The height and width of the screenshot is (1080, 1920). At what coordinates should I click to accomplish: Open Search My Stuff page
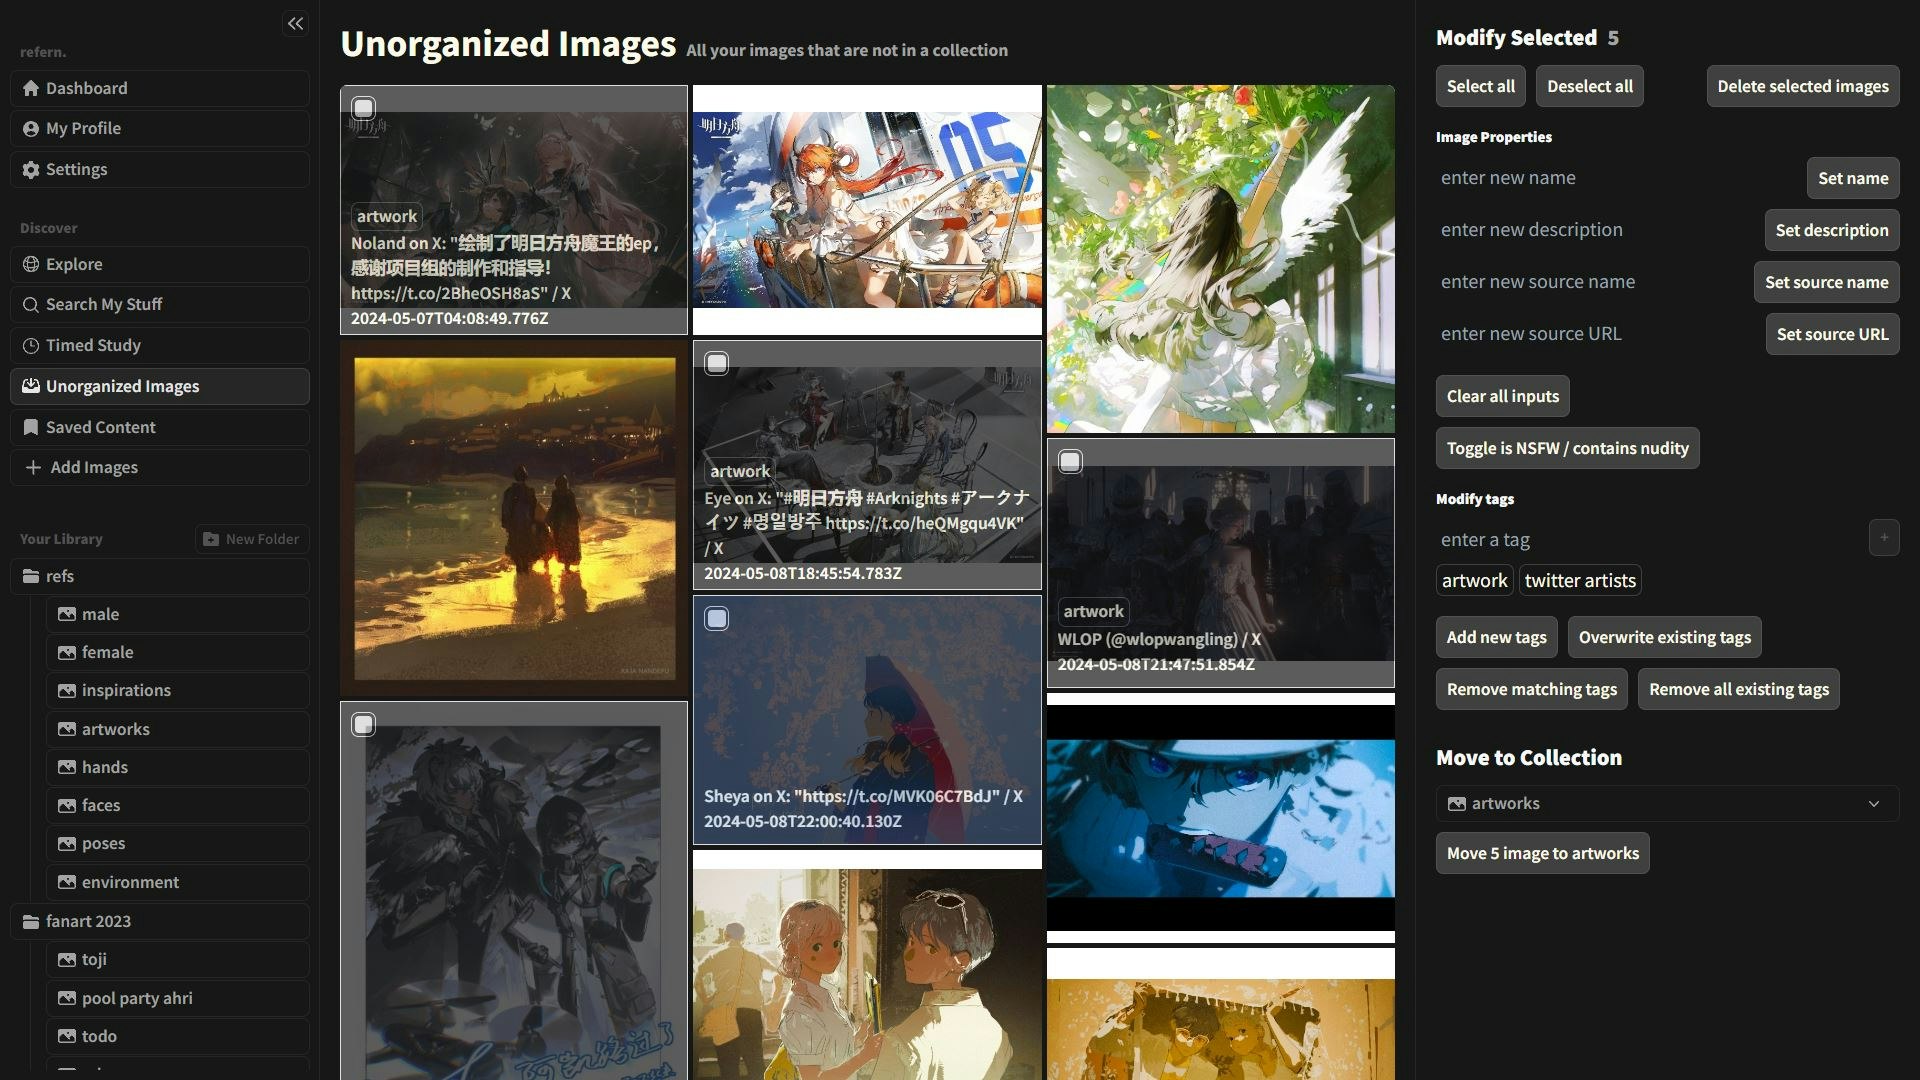103,304
